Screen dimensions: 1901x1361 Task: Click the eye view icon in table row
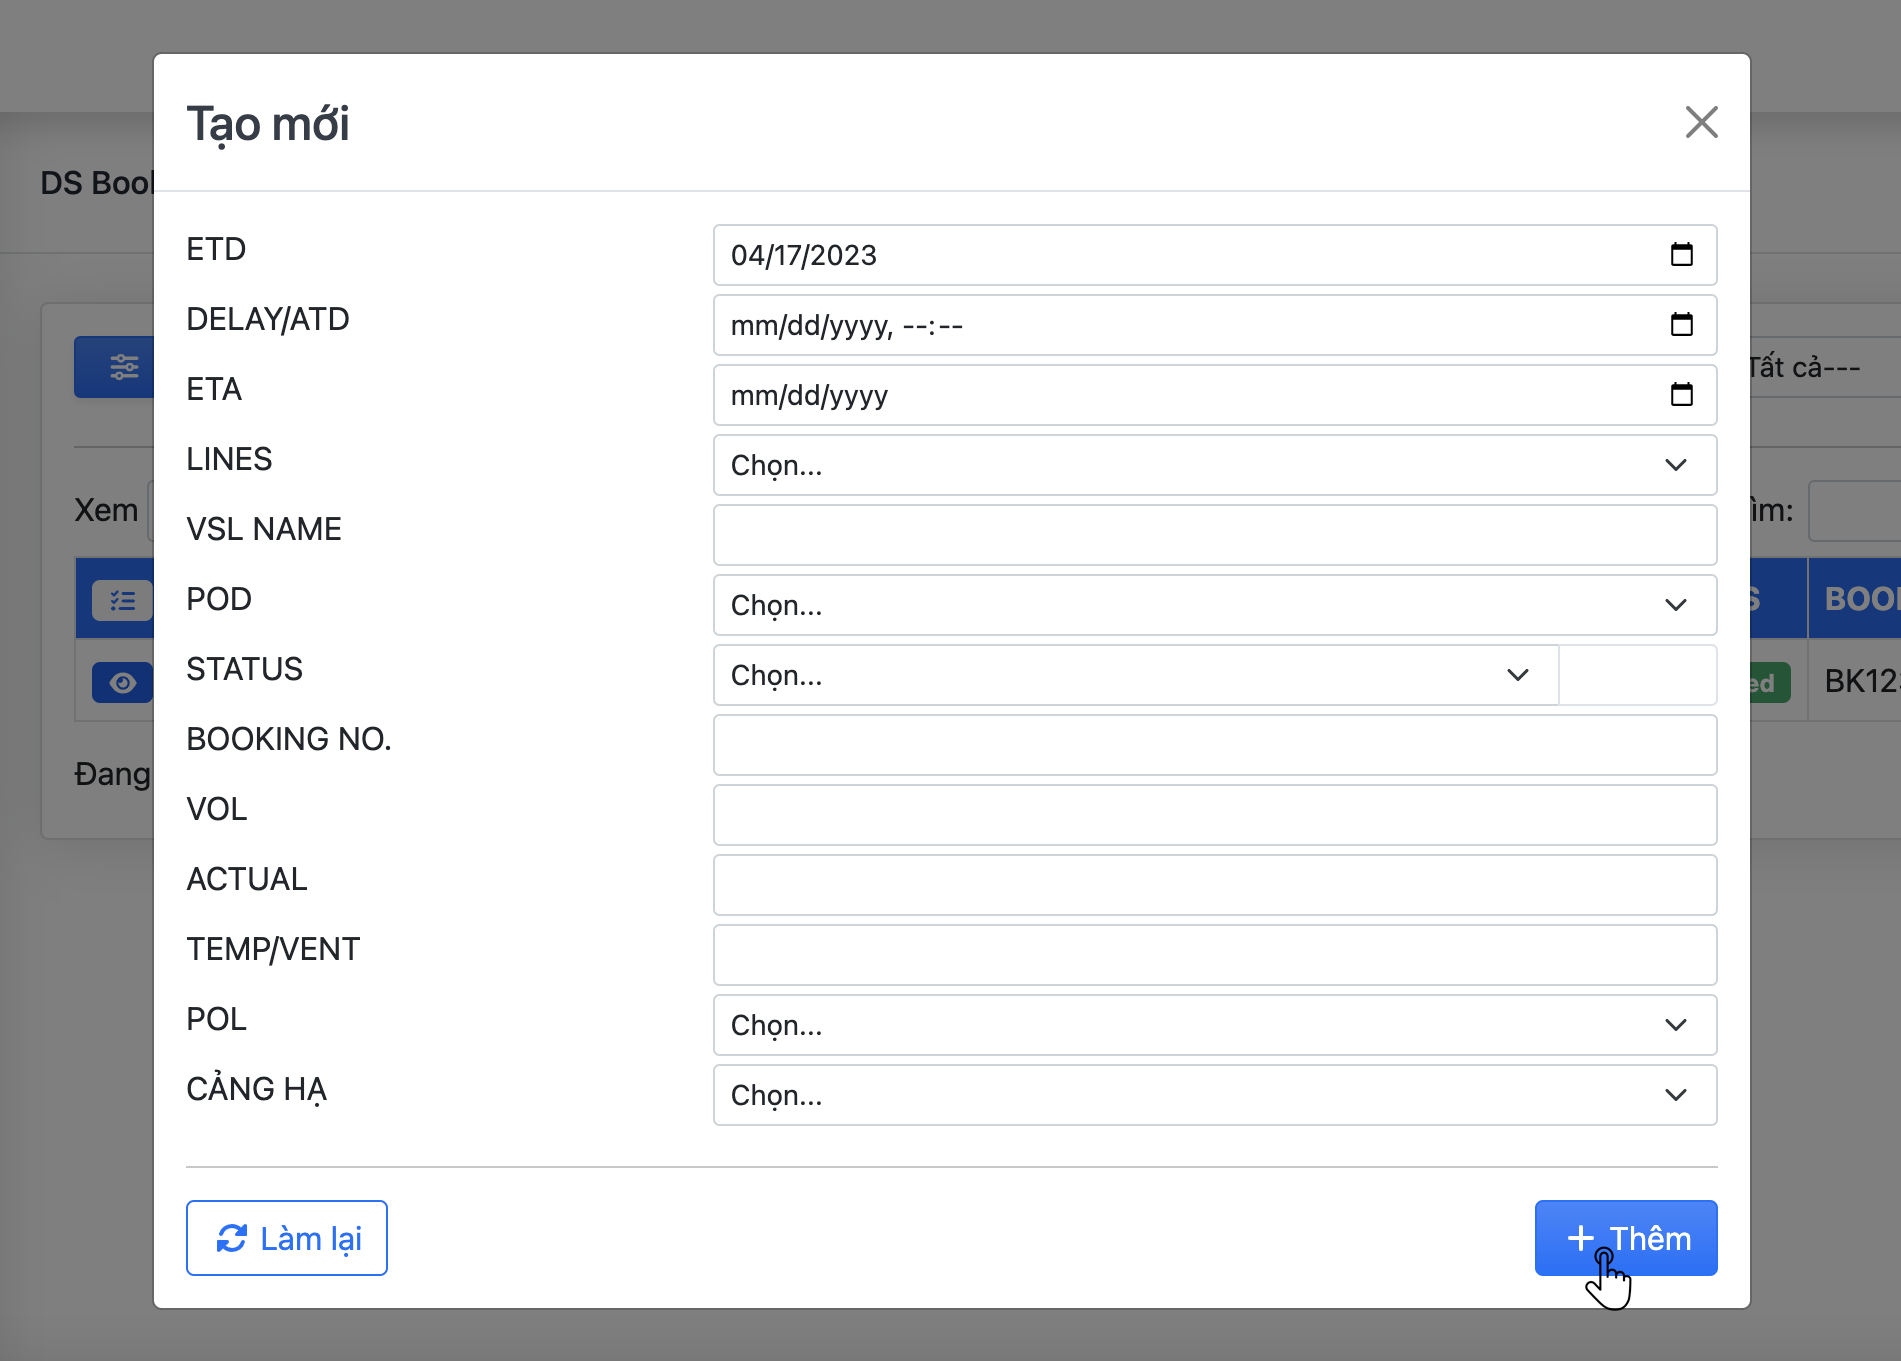tap(122, 683)
